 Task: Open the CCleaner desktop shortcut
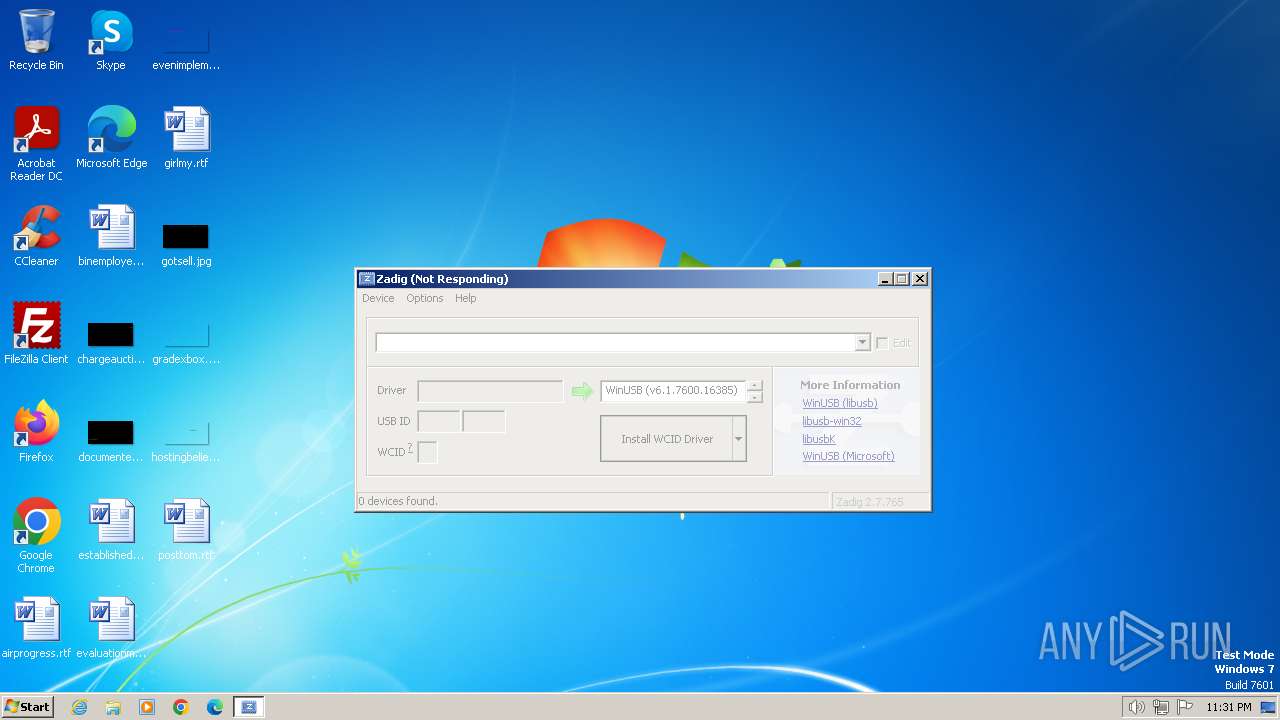pyautogui.click(x=36, y=236)
